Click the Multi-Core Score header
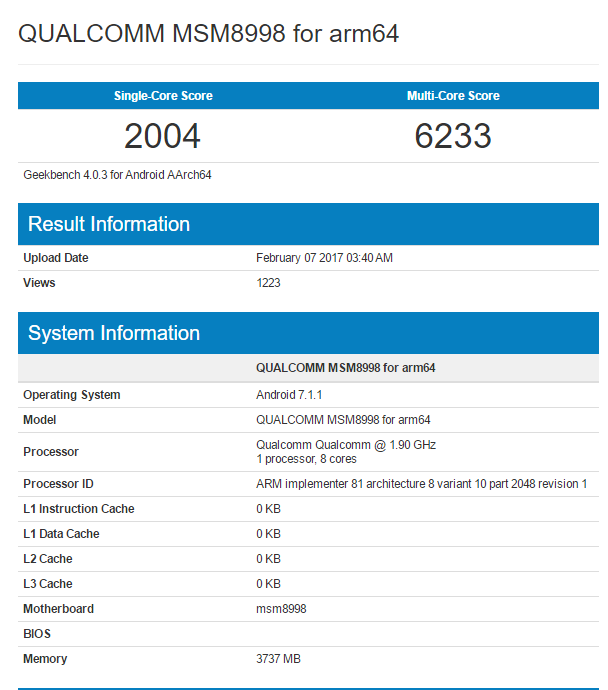 pos(453,95)
